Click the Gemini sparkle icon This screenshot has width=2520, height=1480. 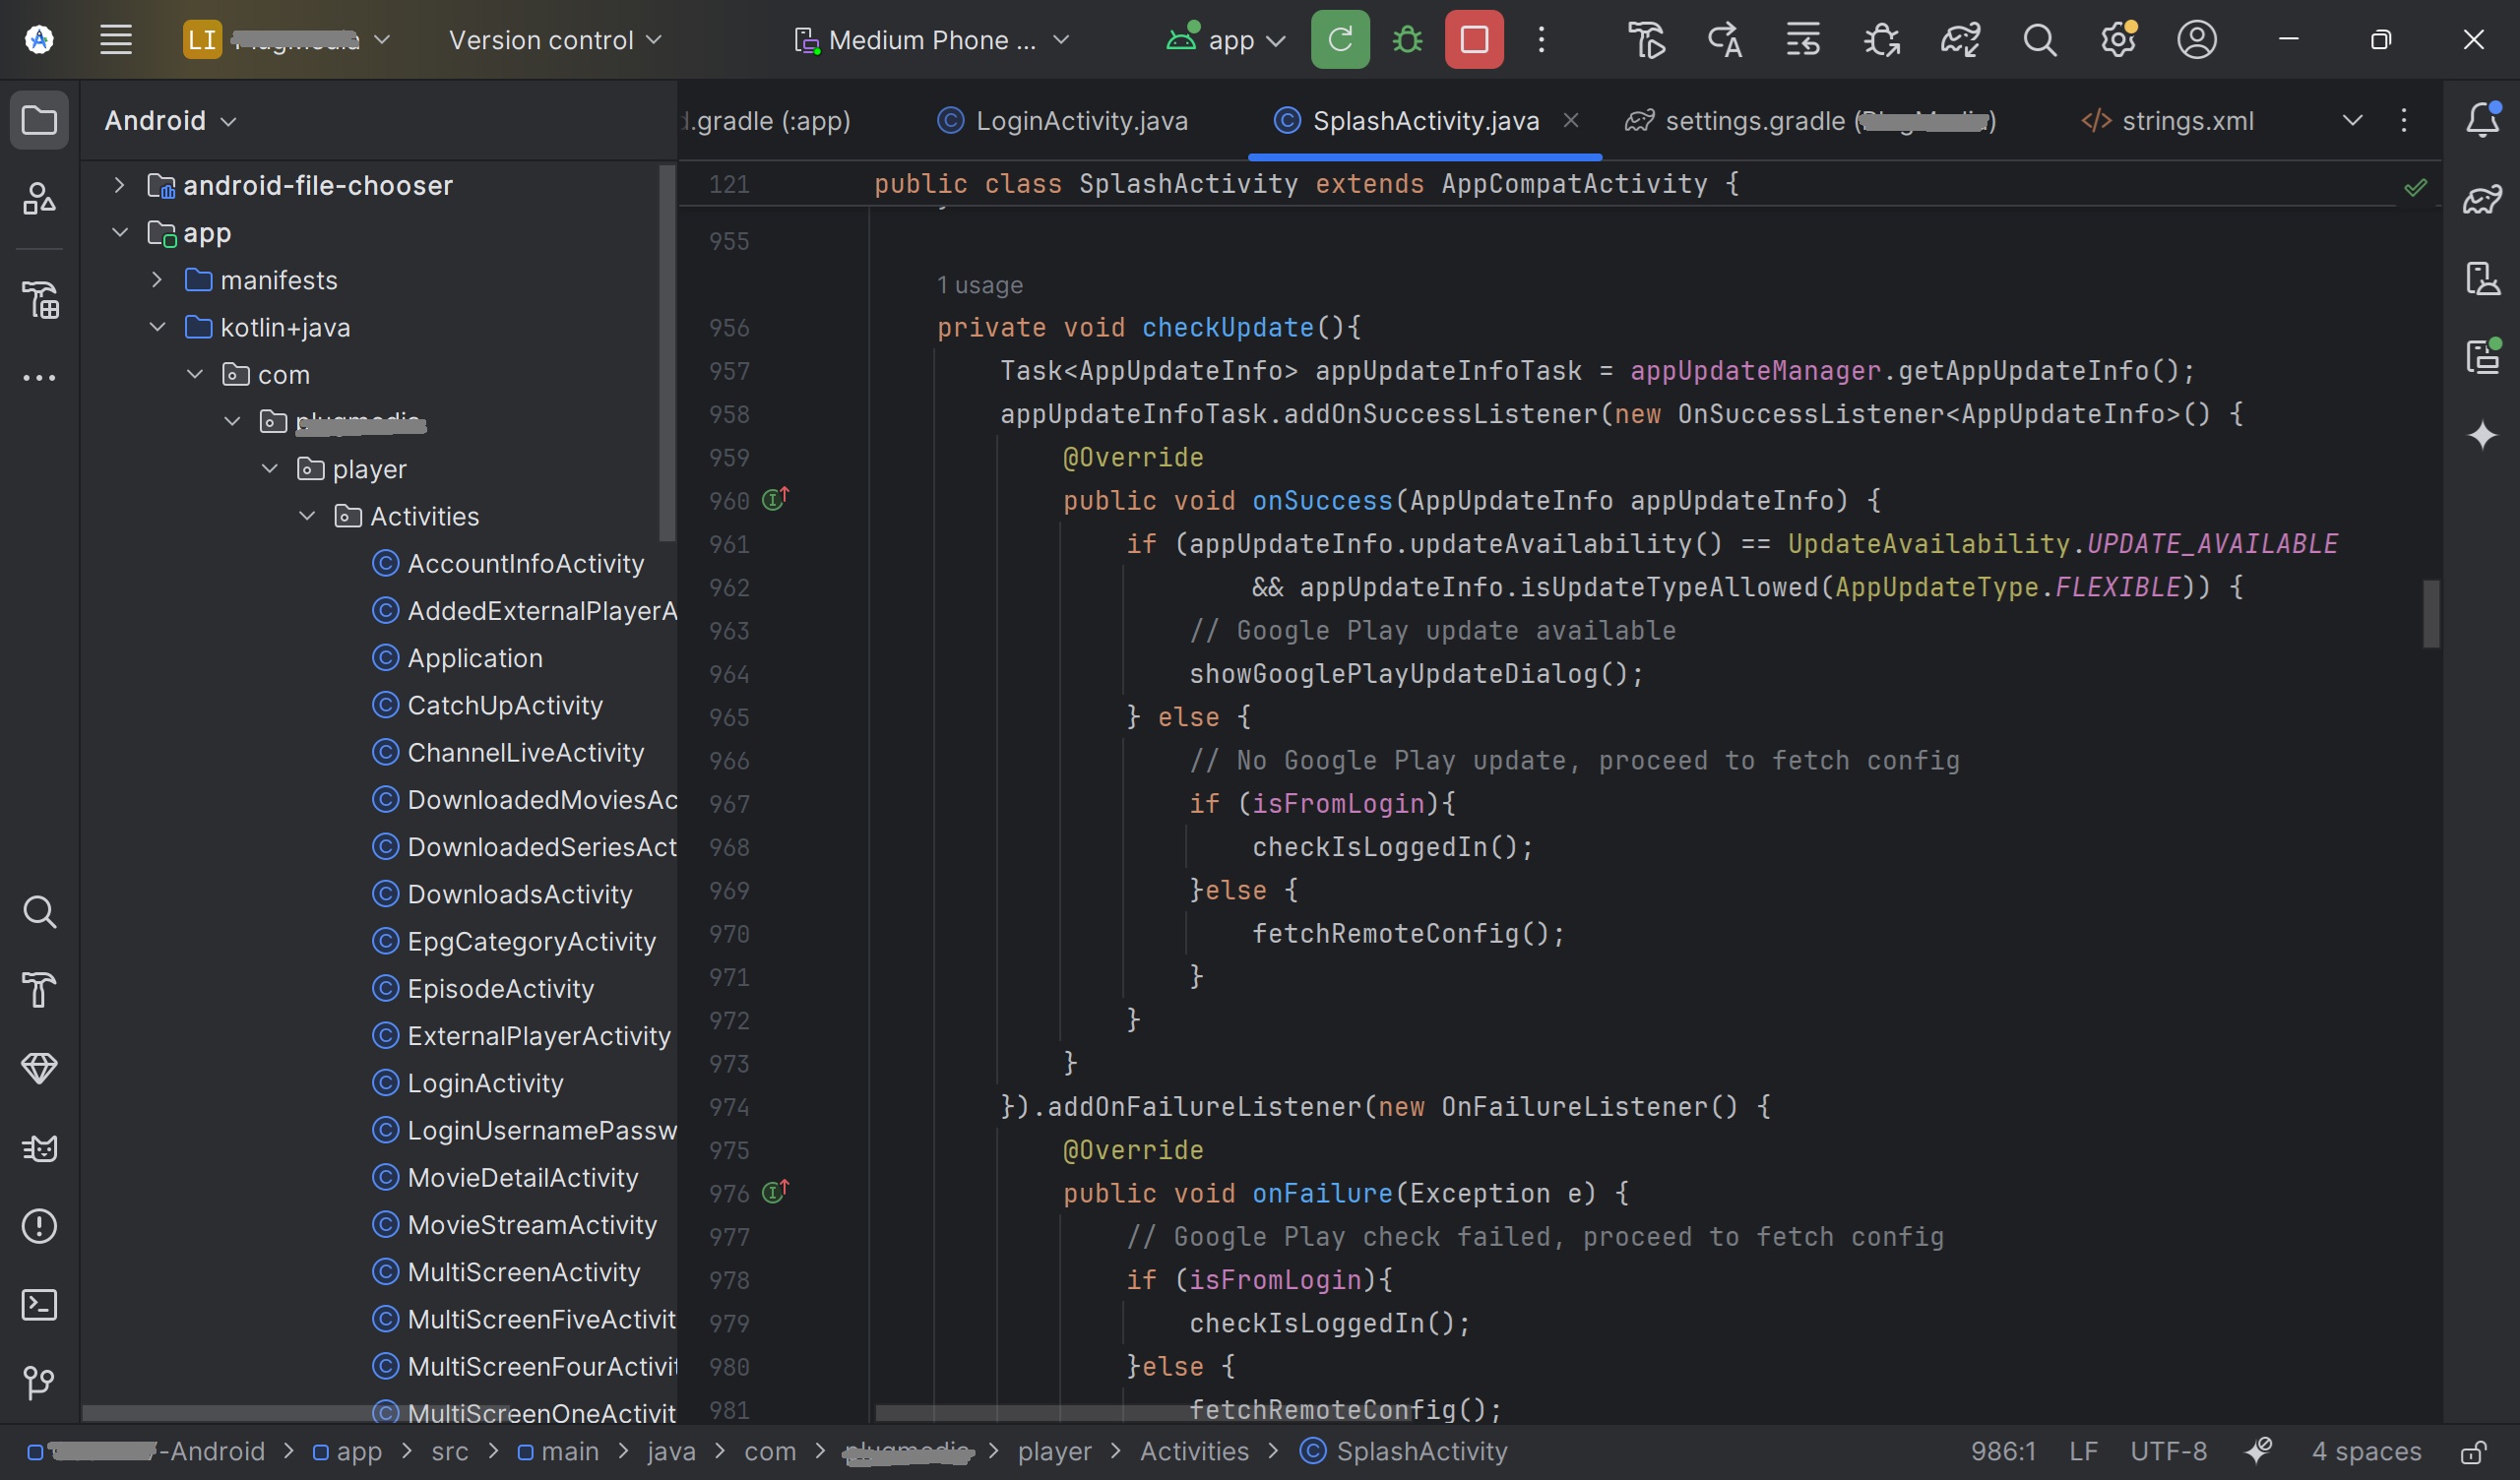coord(2482,436)
